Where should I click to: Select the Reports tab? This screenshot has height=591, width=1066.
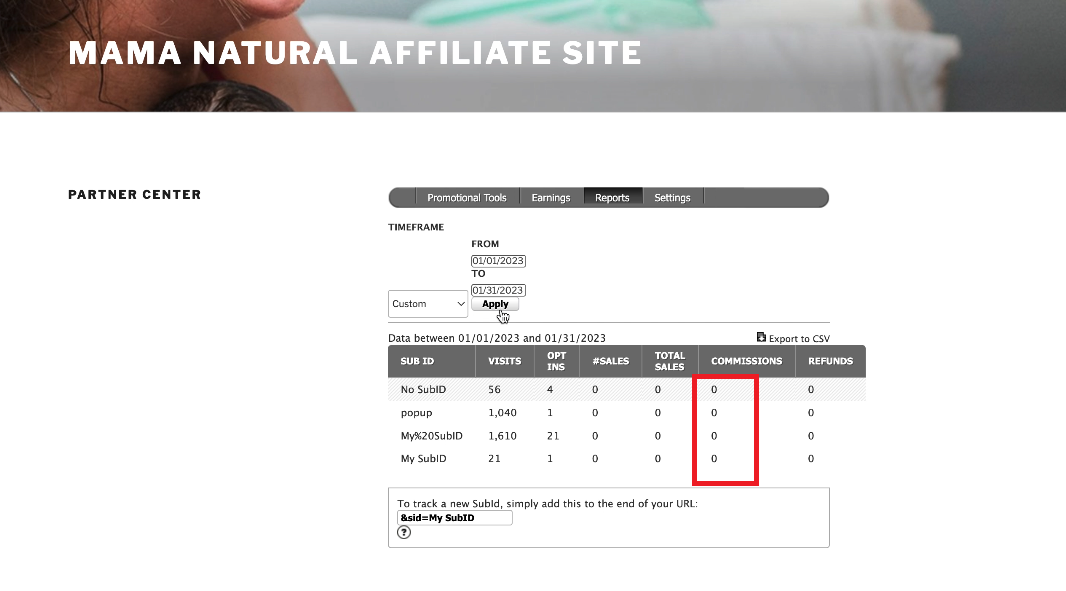pos(612,198)
